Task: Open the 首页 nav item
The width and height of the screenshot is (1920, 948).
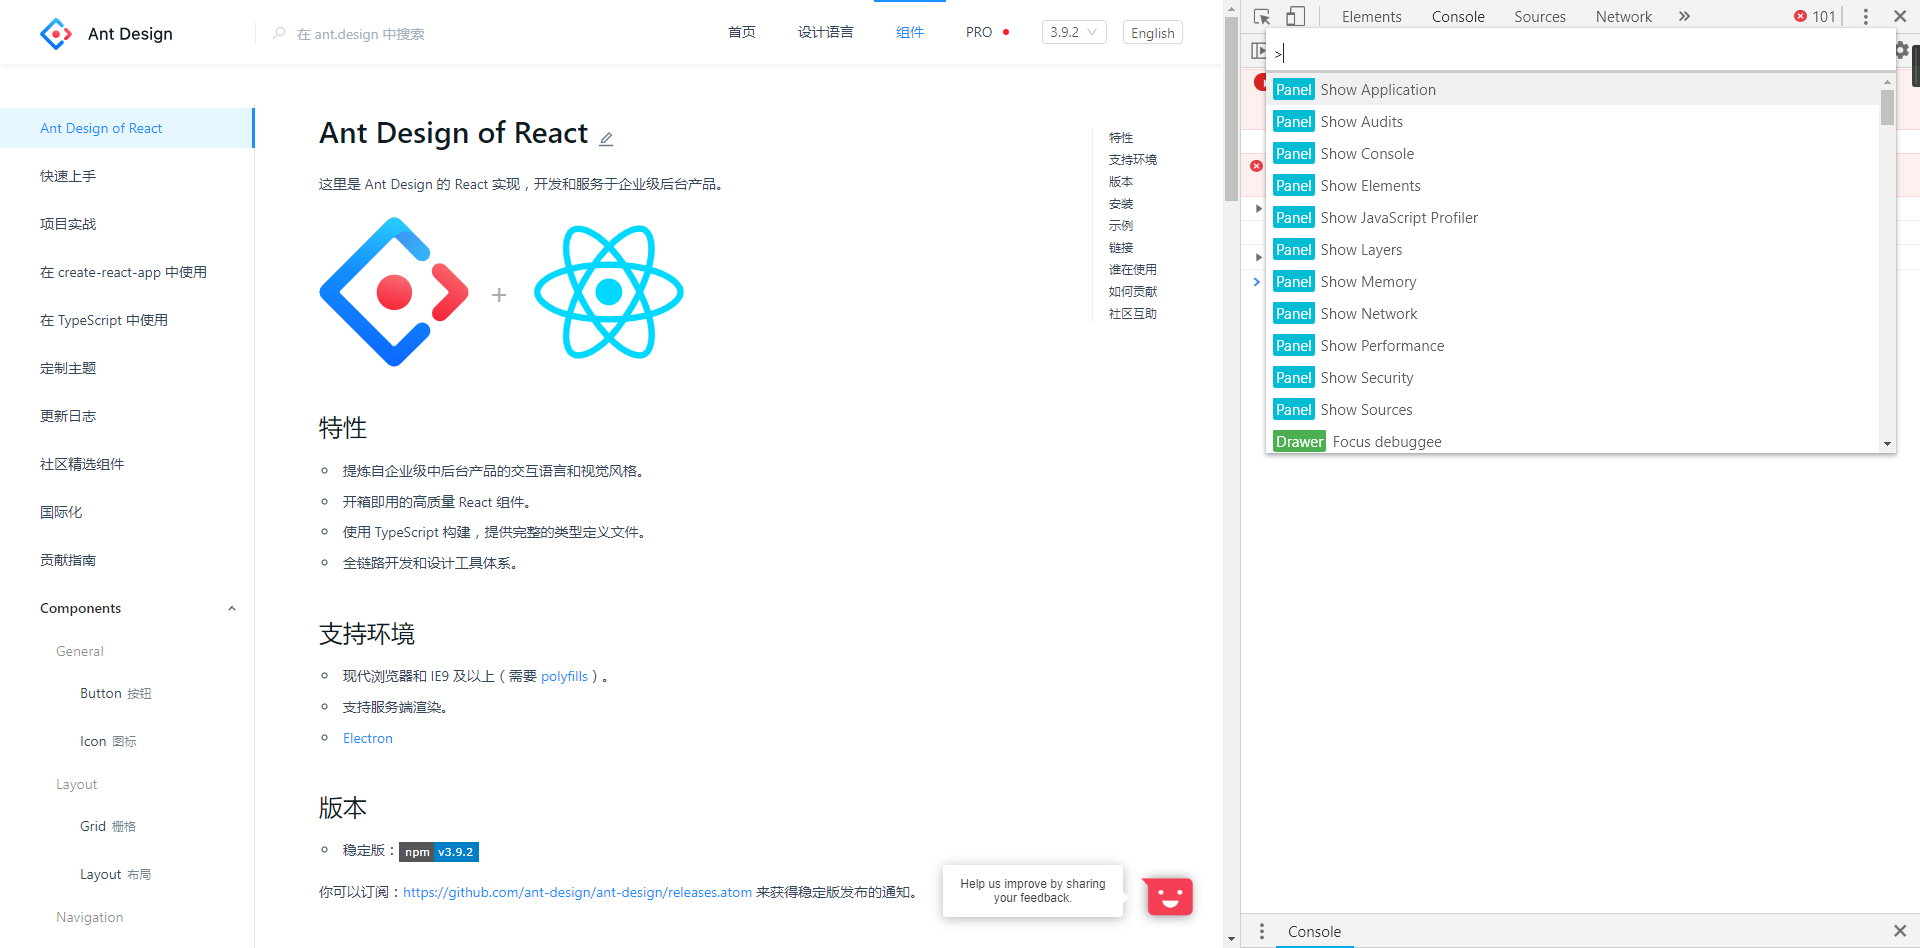Action: 742,32
